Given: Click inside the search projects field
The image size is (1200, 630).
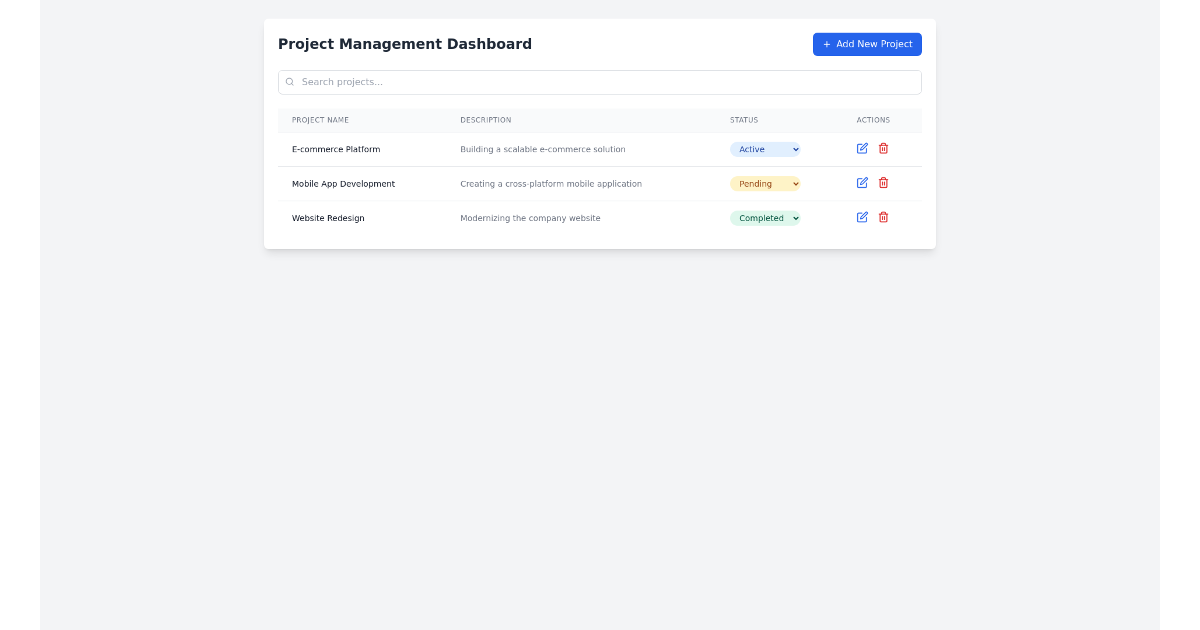Looking at the screenshot, I should pyautogui.click(x=600, y=81).
